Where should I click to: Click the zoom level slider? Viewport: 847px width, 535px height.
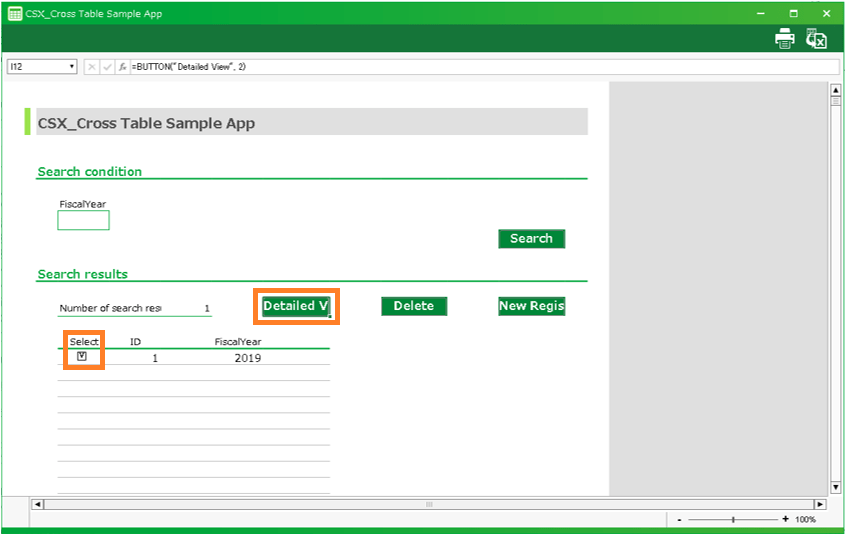tap(733, 519)
